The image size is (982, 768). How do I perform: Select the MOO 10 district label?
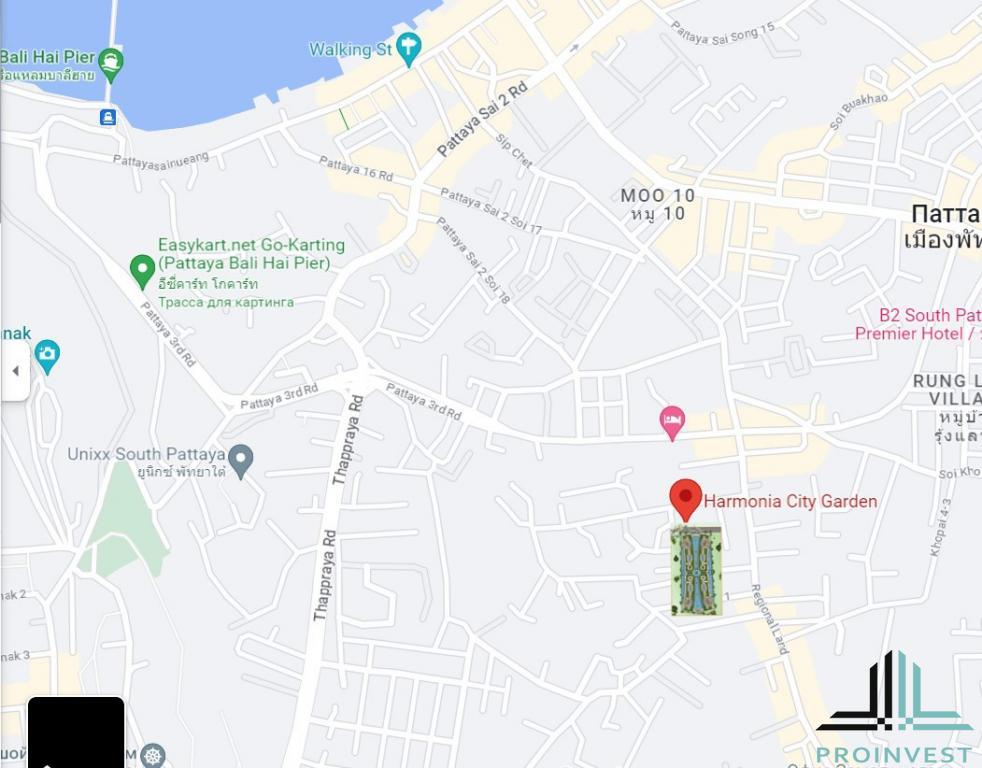pos(658,196)
